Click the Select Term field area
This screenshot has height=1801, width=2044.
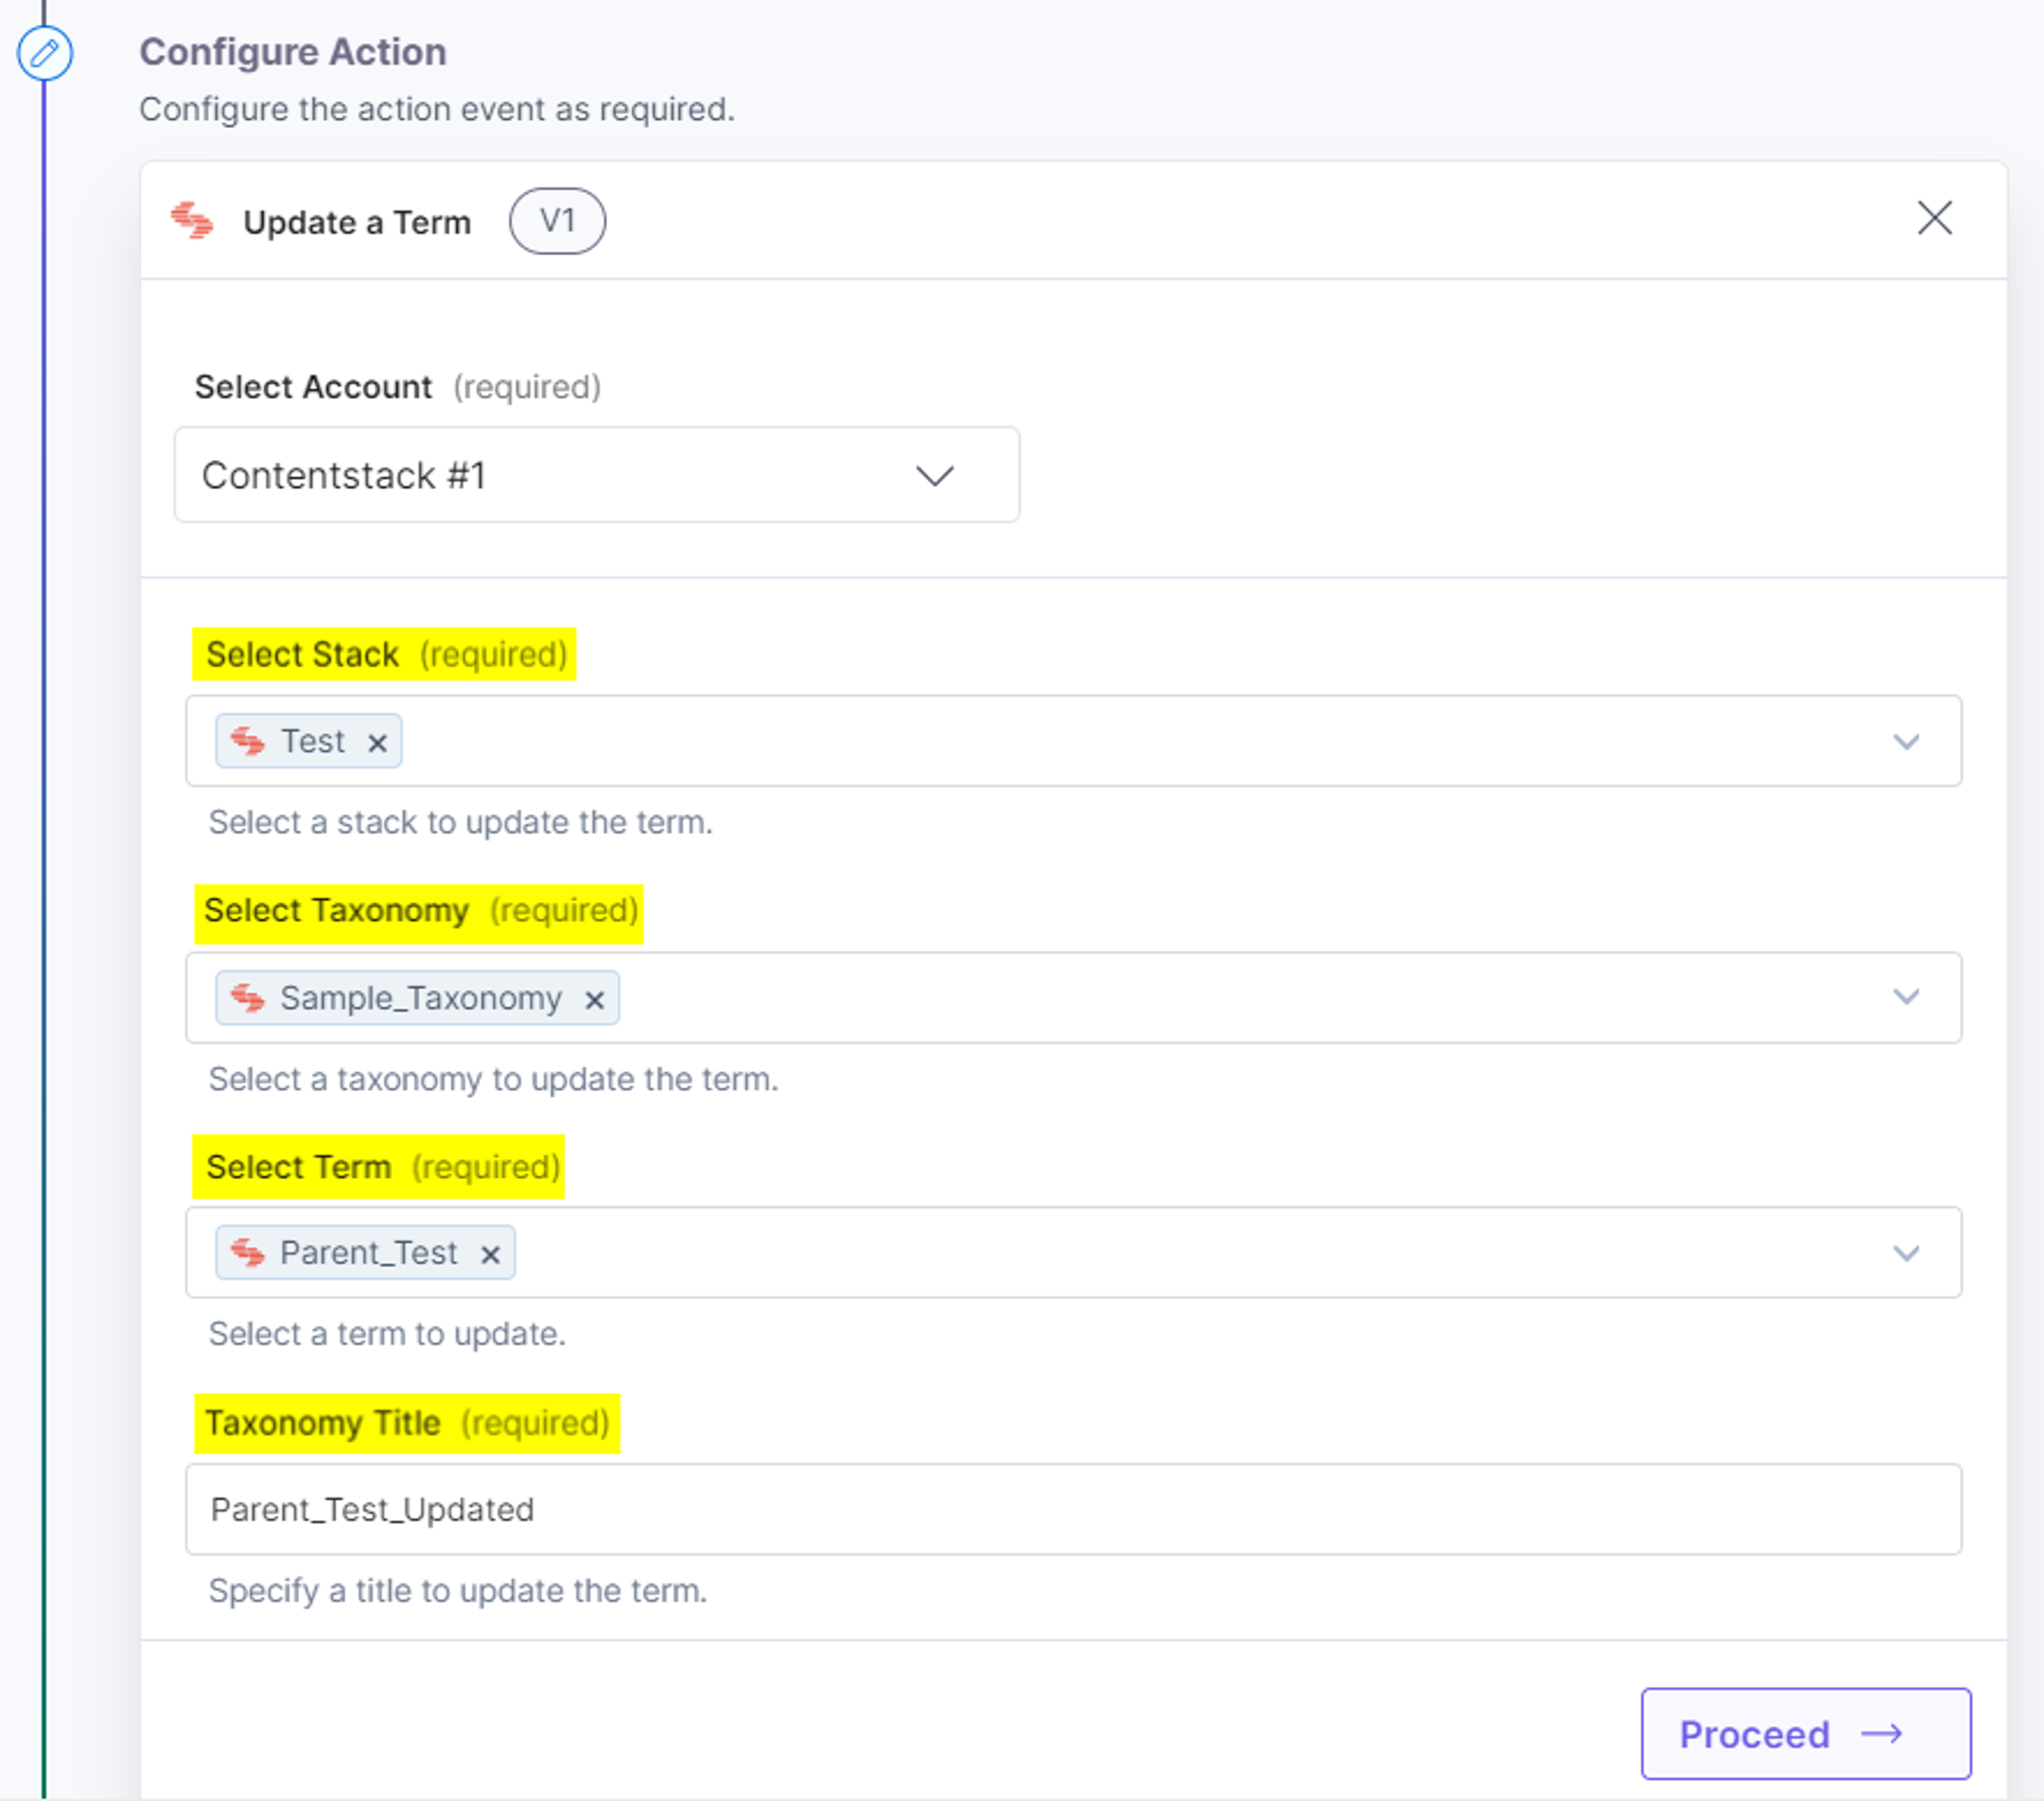[1073, 1253]
